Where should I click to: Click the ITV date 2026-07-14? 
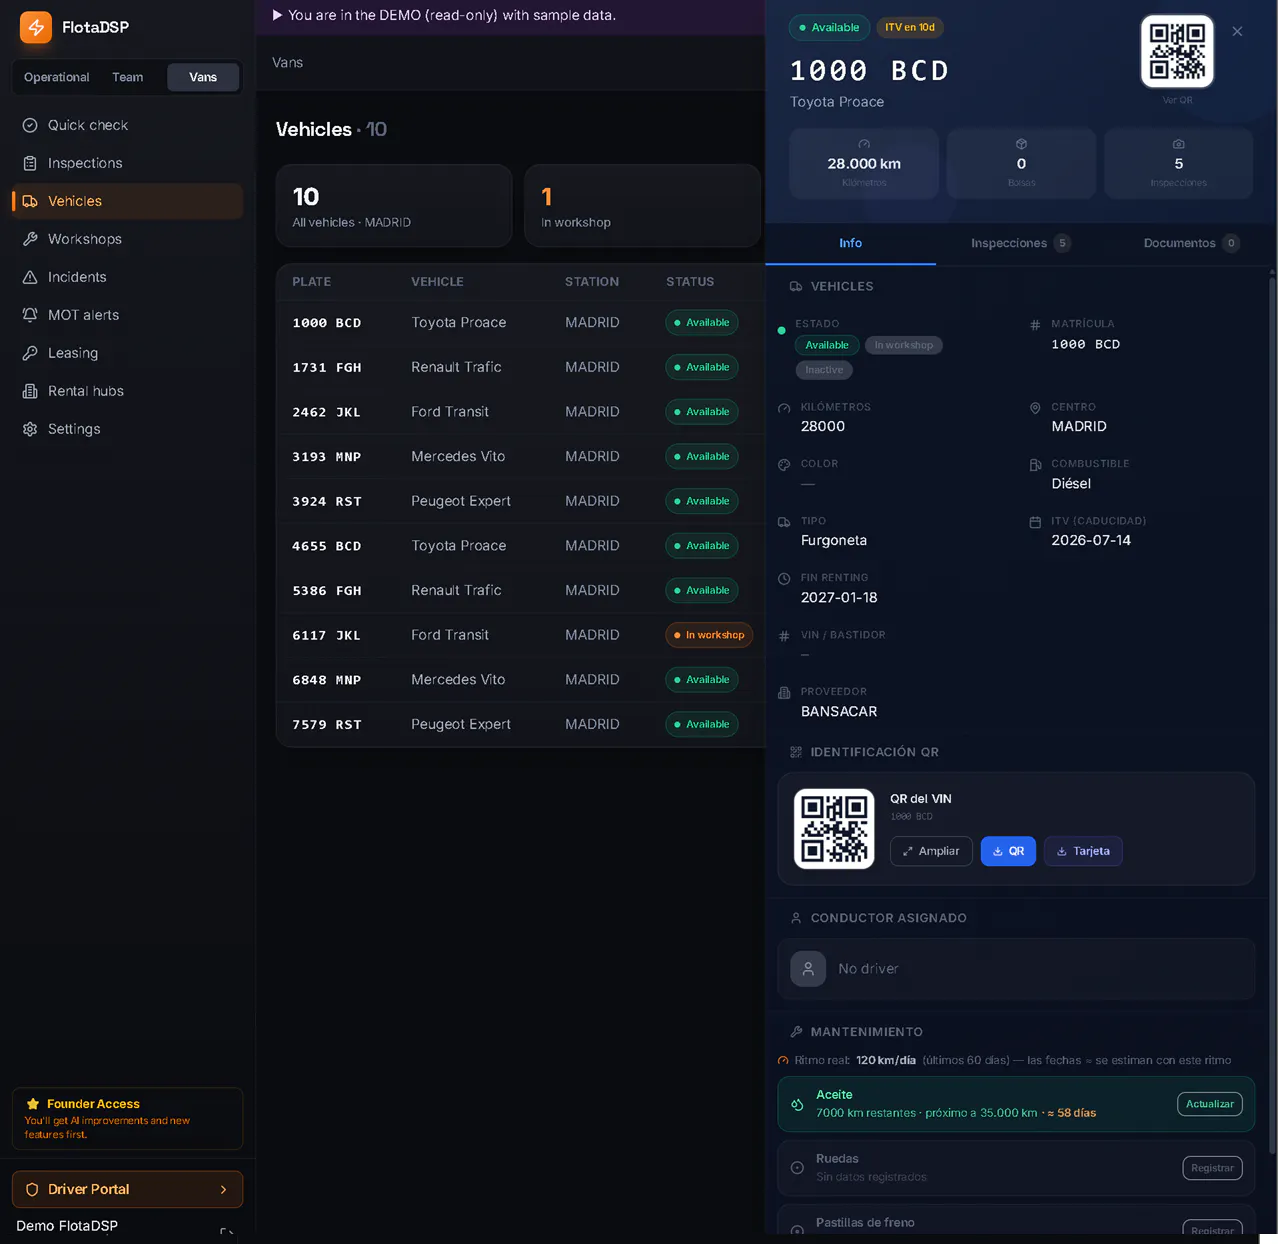pyautogui.click(x=1091, y=541)
